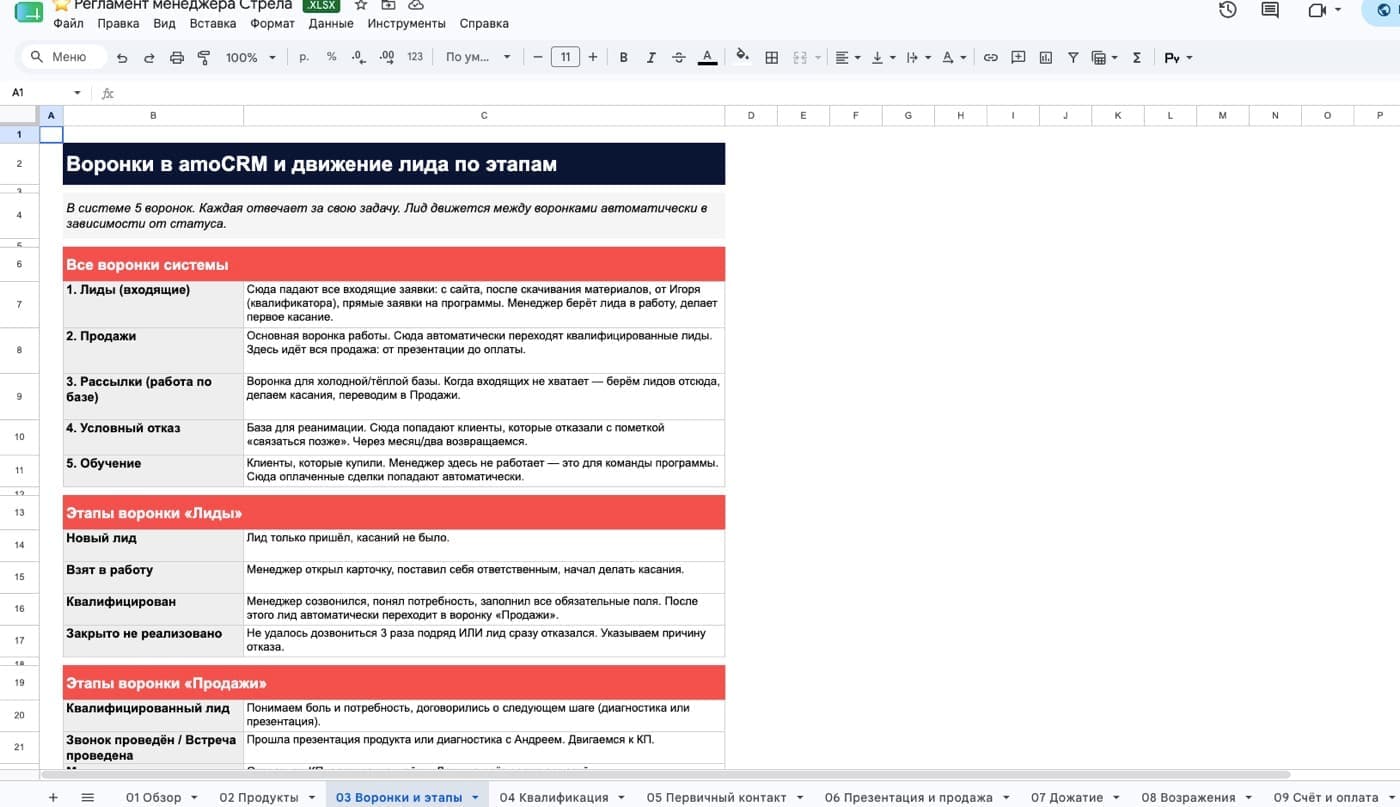Open the horizontal align dropdown
The width and height of the screenshot is (1400, 807).
tap(847, 58)
